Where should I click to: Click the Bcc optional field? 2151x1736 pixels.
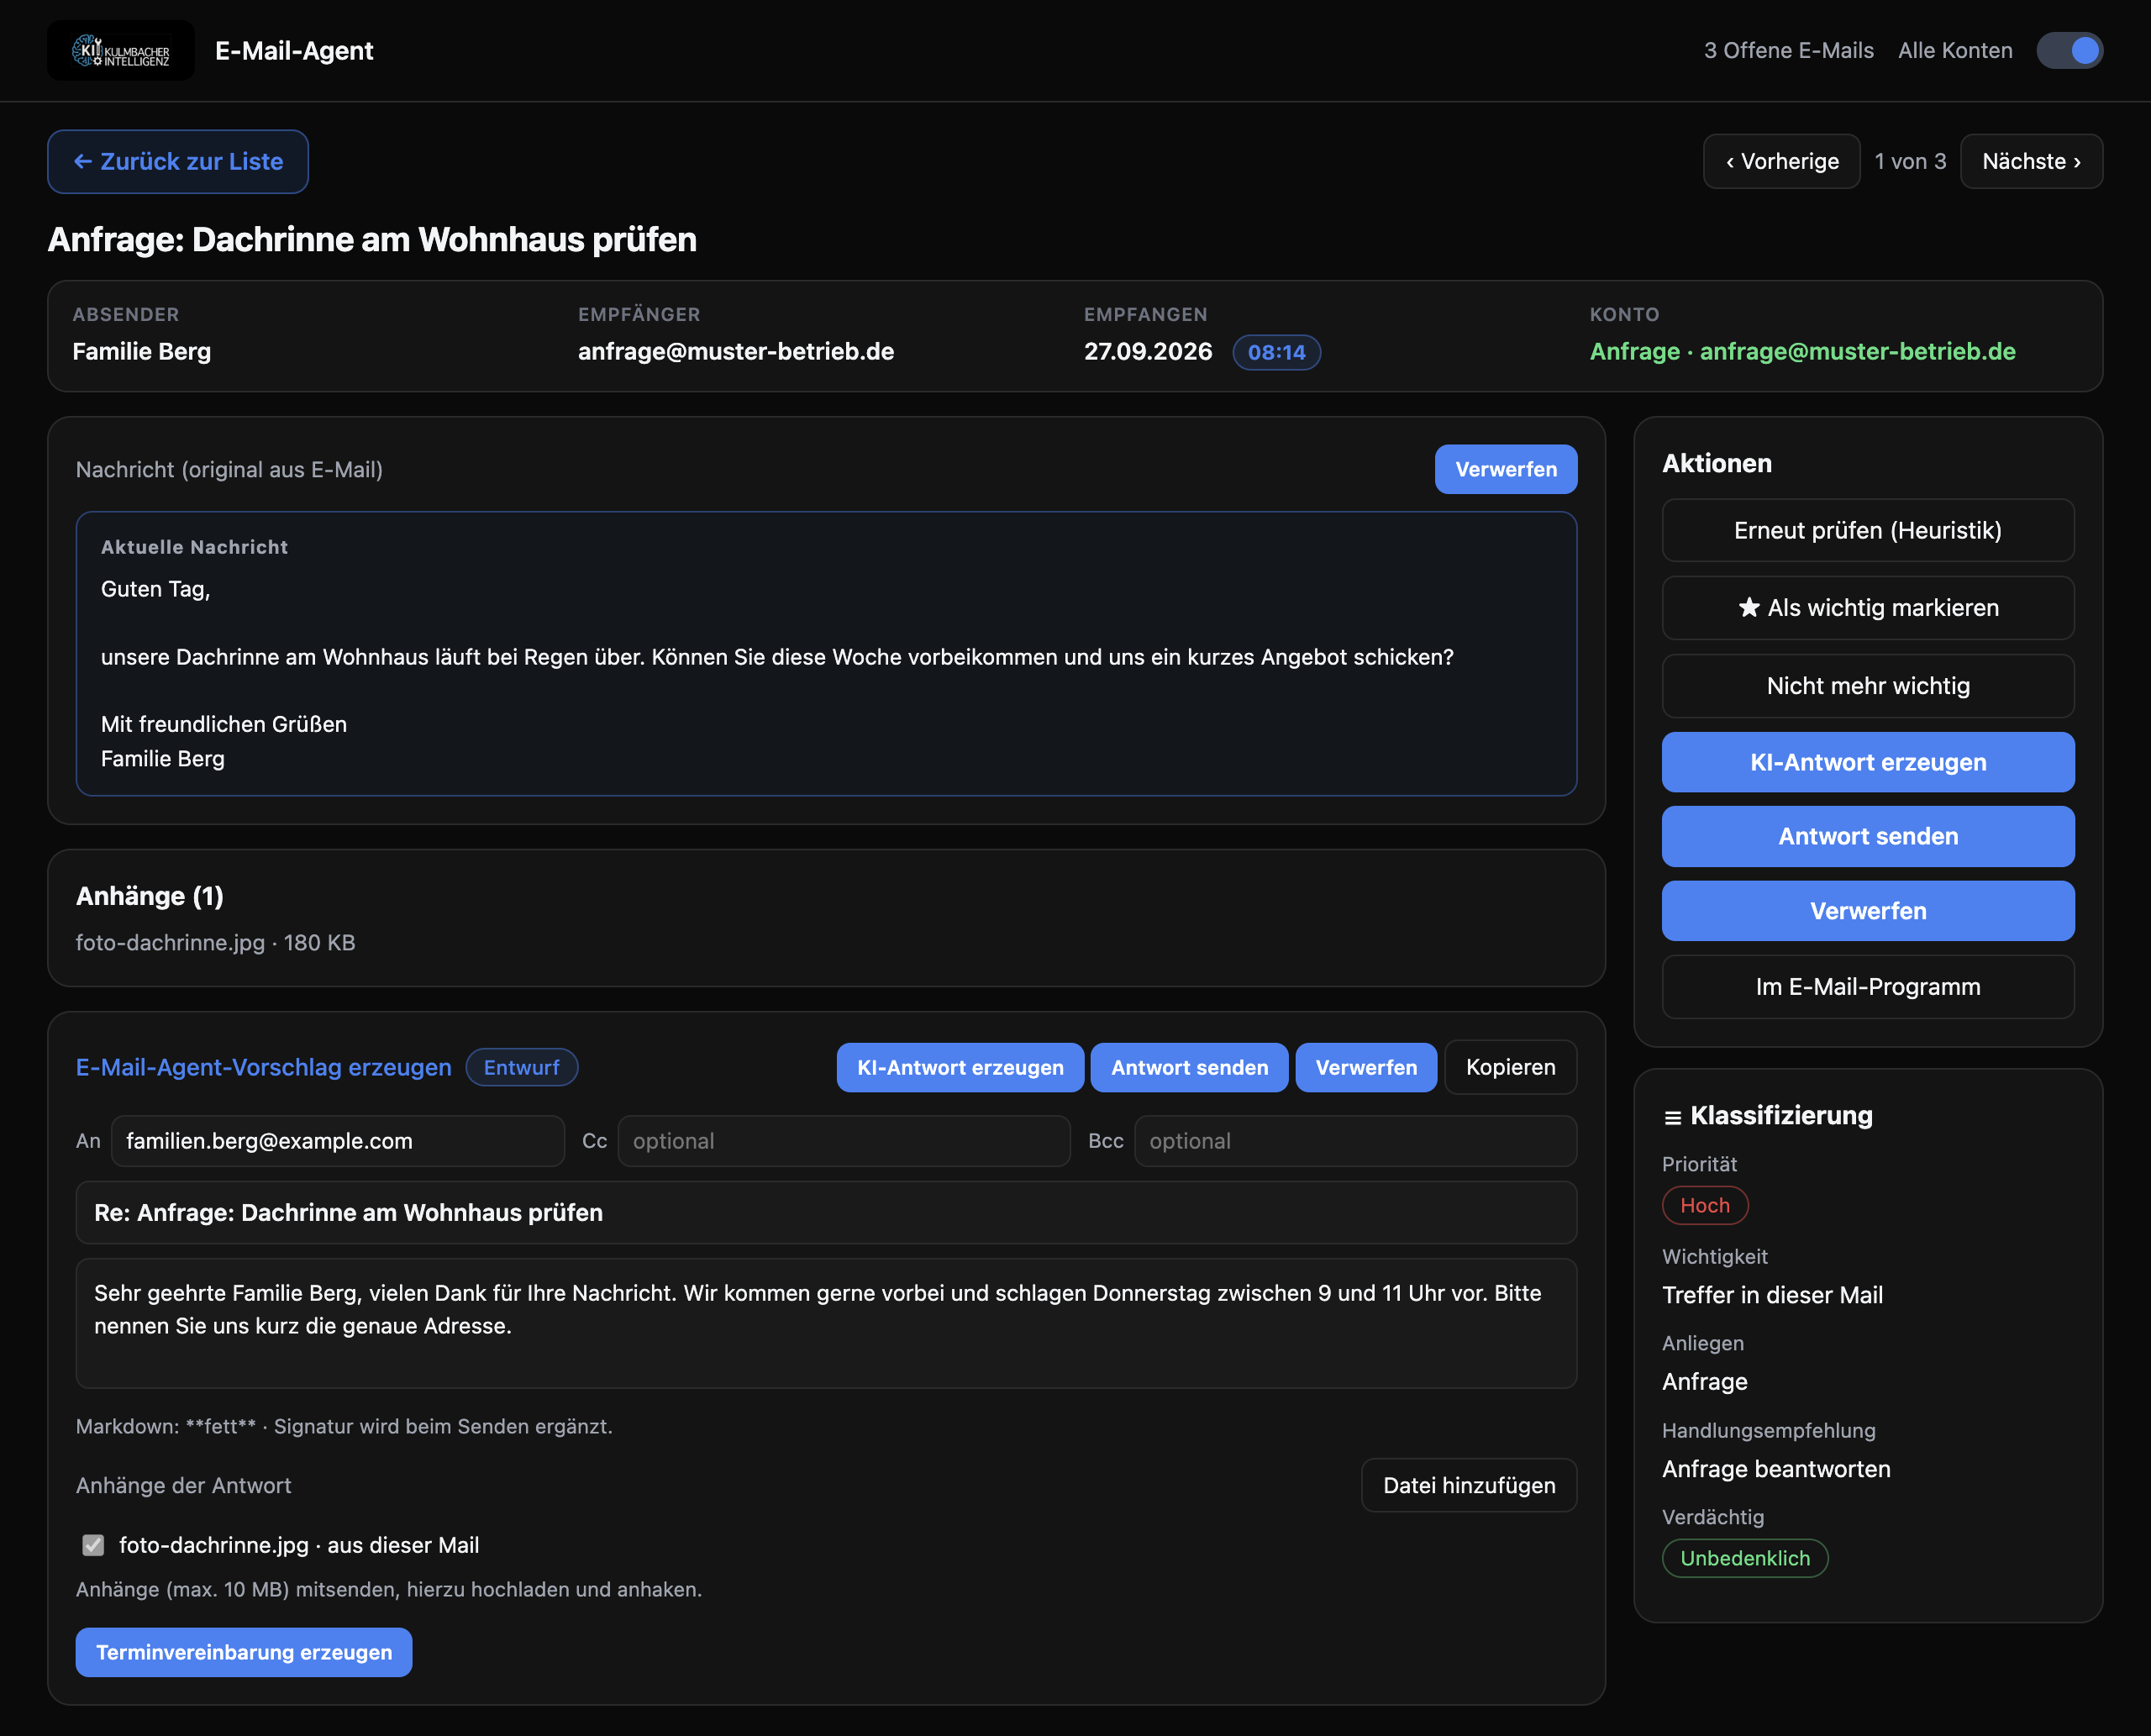tap(1355, 1141)
